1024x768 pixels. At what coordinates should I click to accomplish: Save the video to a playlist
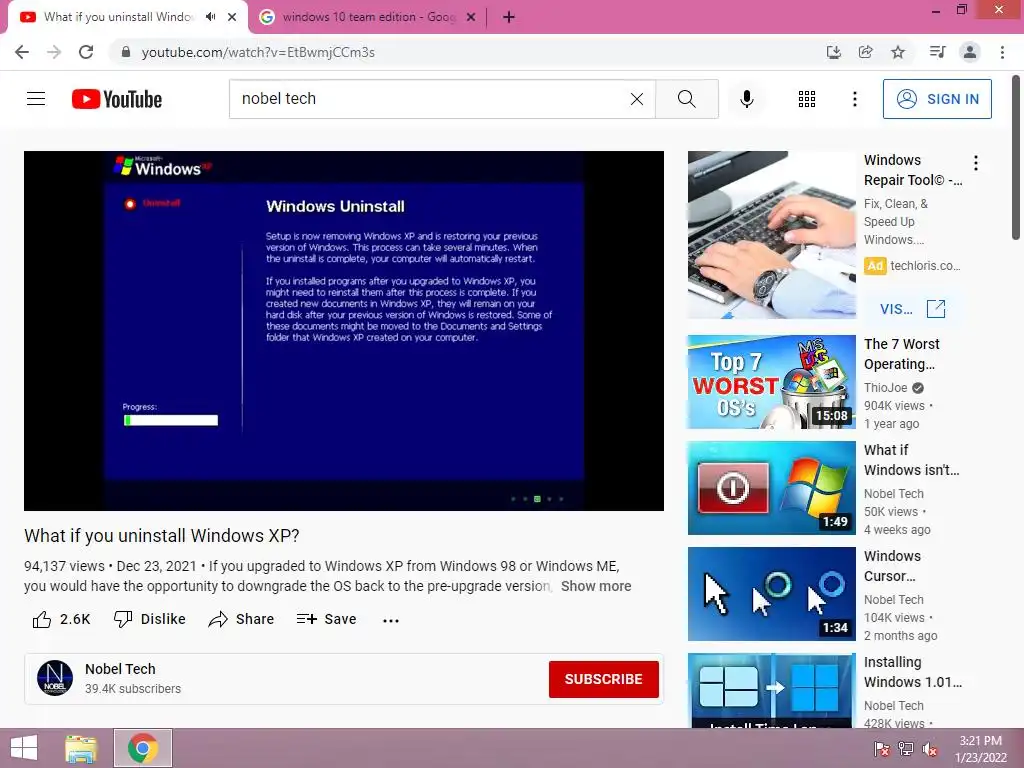click(327, 619)
